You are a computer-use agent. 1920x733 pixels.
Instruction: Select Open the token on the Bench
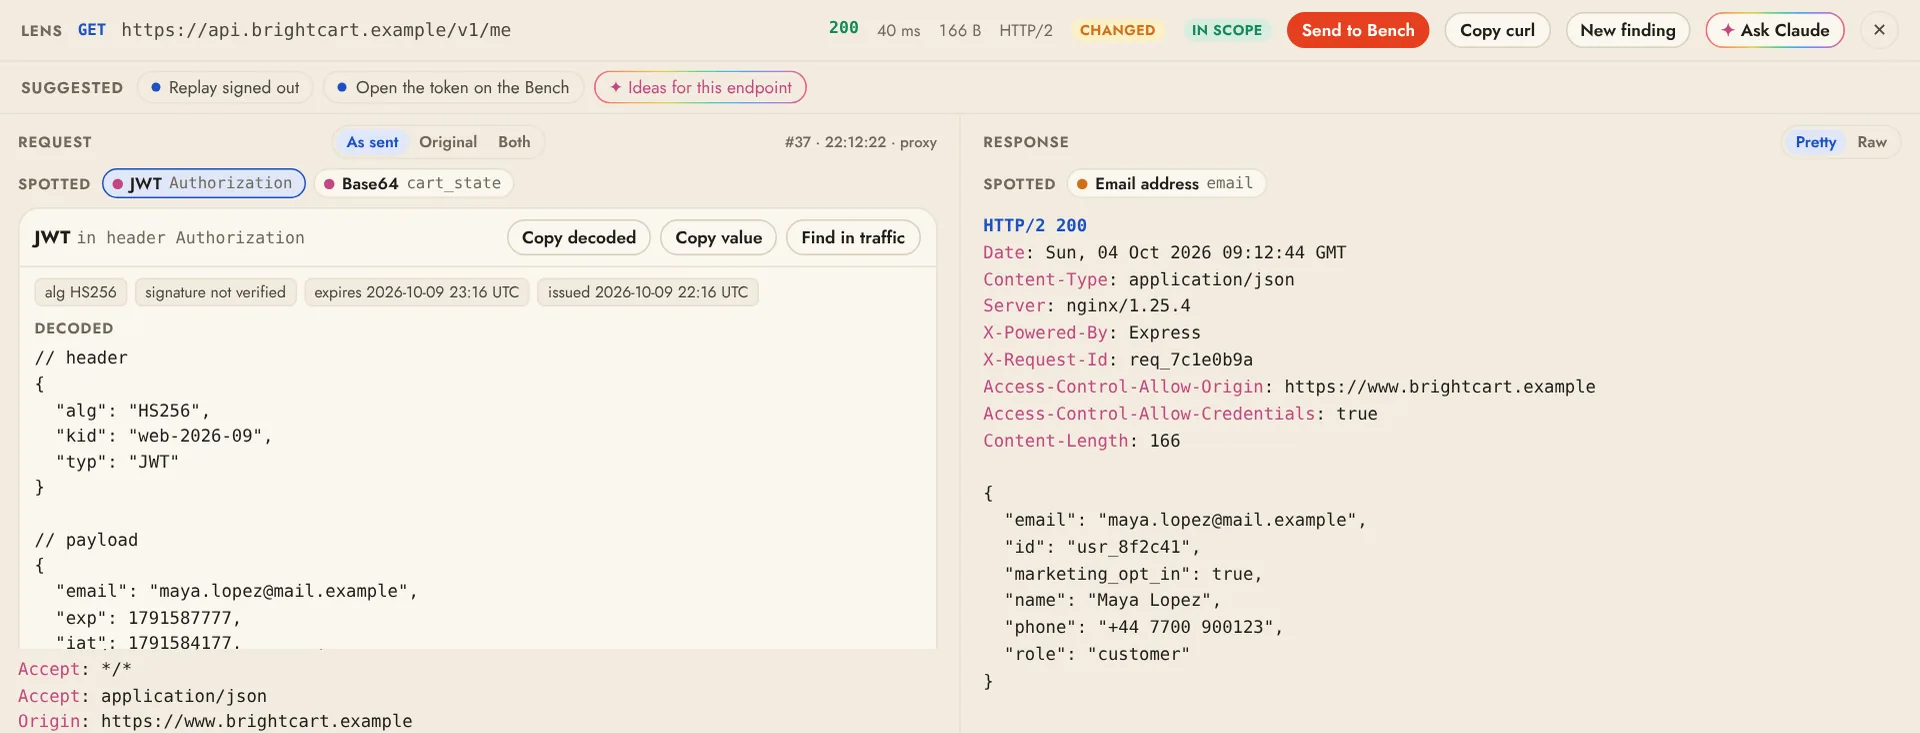(x=453, y=87)
